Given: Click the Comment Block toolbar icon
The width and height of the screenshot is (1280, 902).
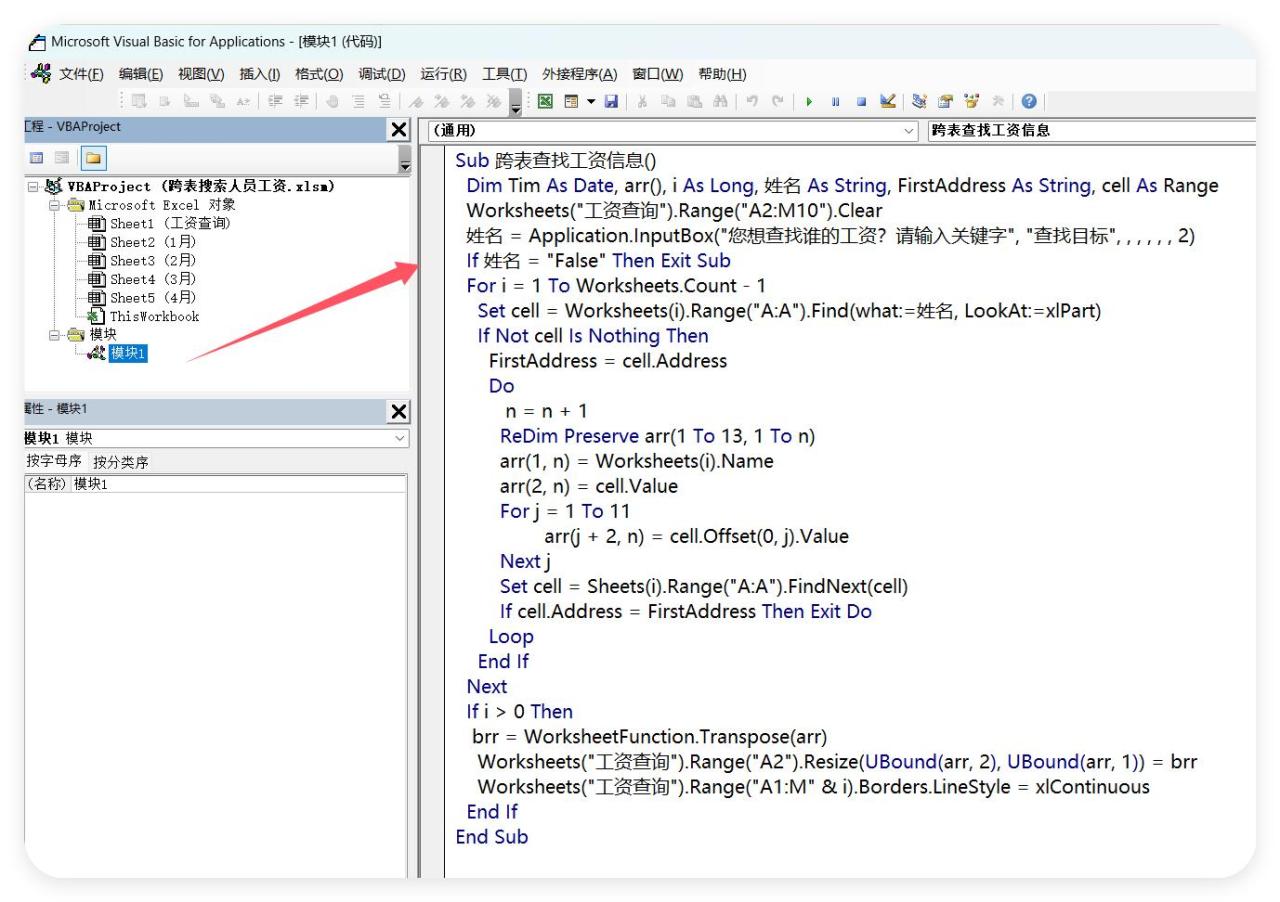Looking at the screenshot, I should pyautogui.click(x=359, y=102).
